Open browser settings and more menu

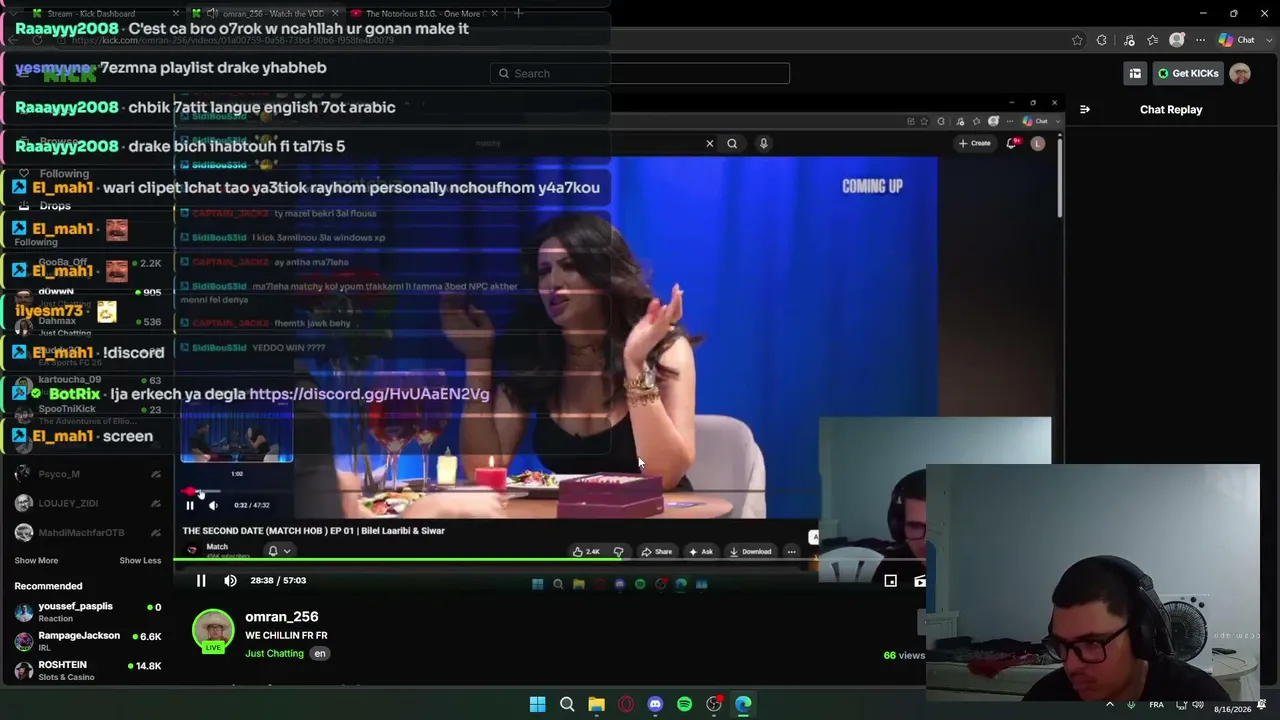pyautogui.click(x=1200, y=40)
